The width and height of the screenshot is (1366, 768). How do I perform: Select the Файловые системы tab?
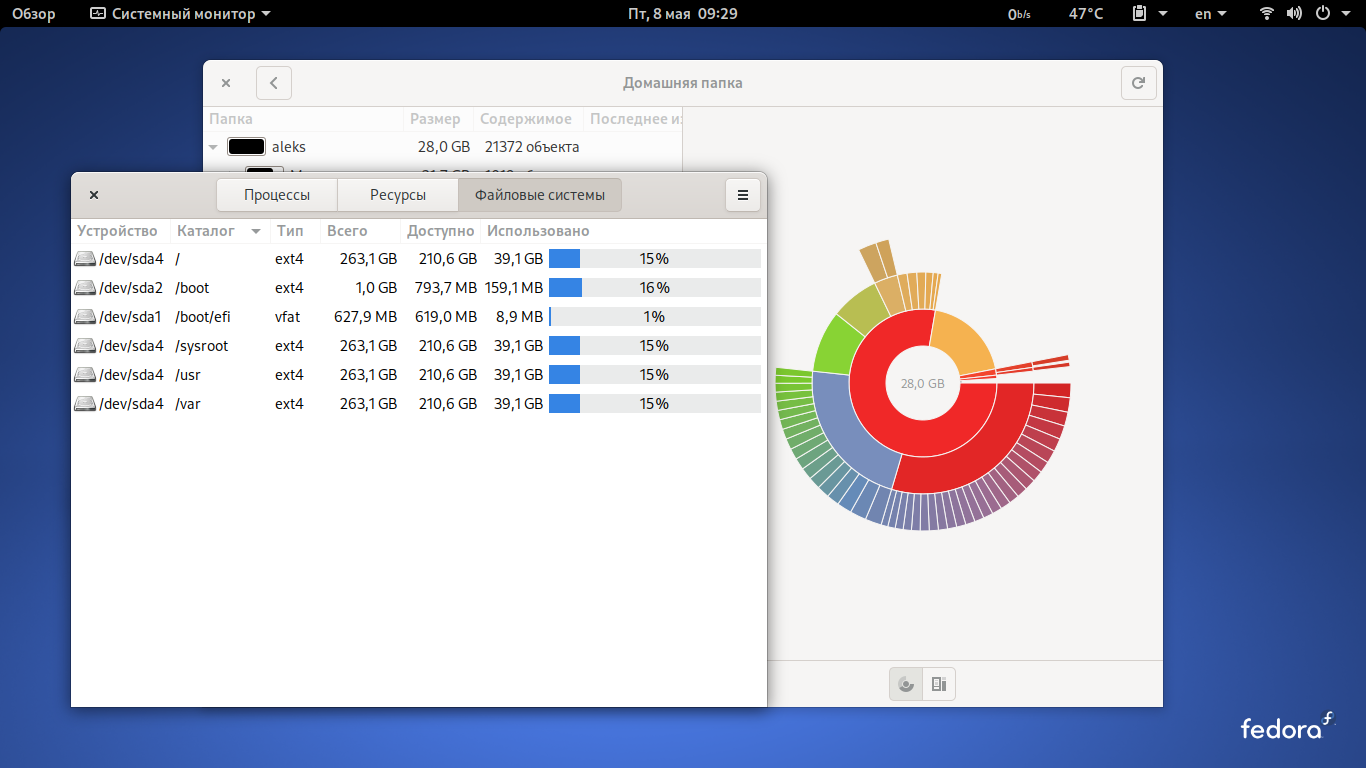(540, 195)
